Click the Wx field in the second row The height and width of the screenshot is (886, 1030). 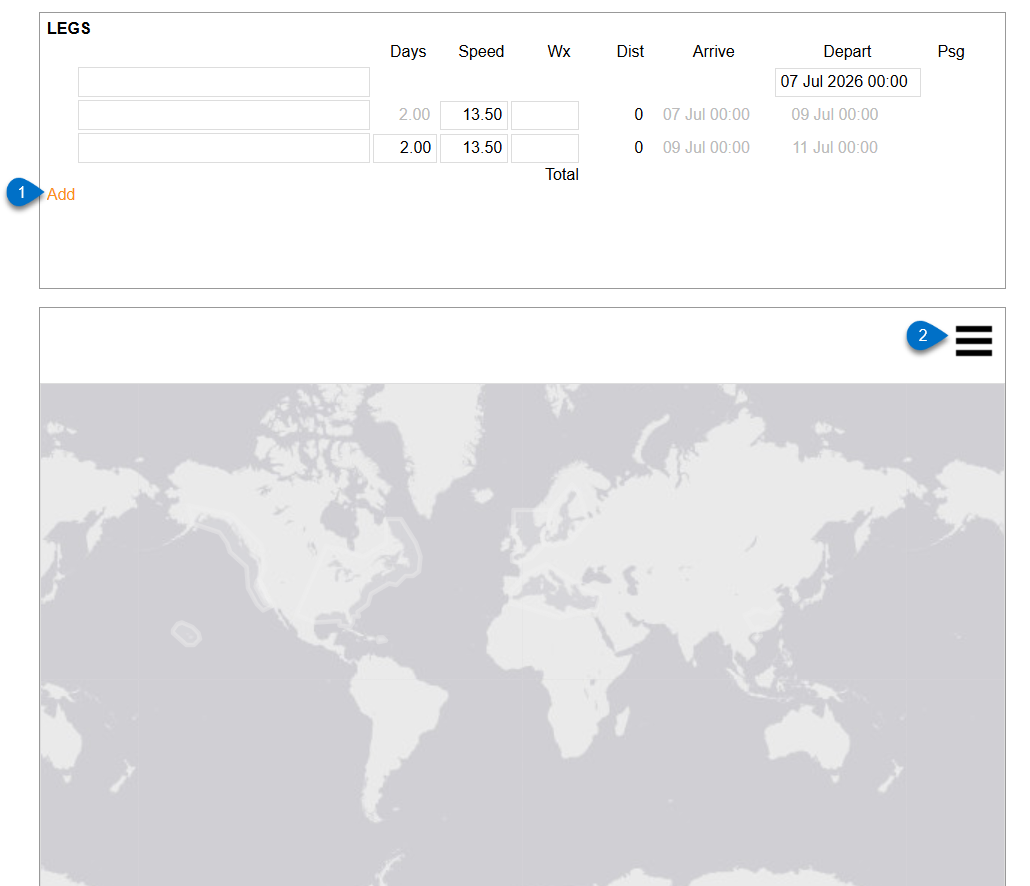click(x=545, y=115)
